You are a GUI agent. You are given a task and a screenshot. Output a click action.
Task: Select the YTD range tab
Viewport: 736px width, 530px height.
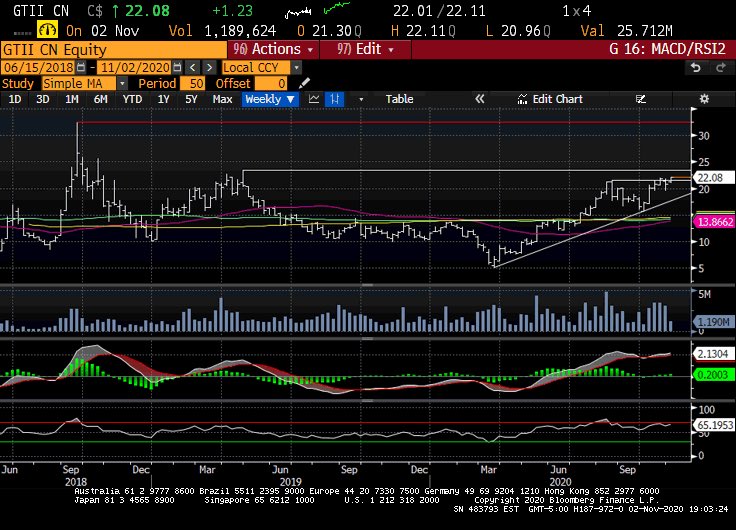(x=132, y=99)
